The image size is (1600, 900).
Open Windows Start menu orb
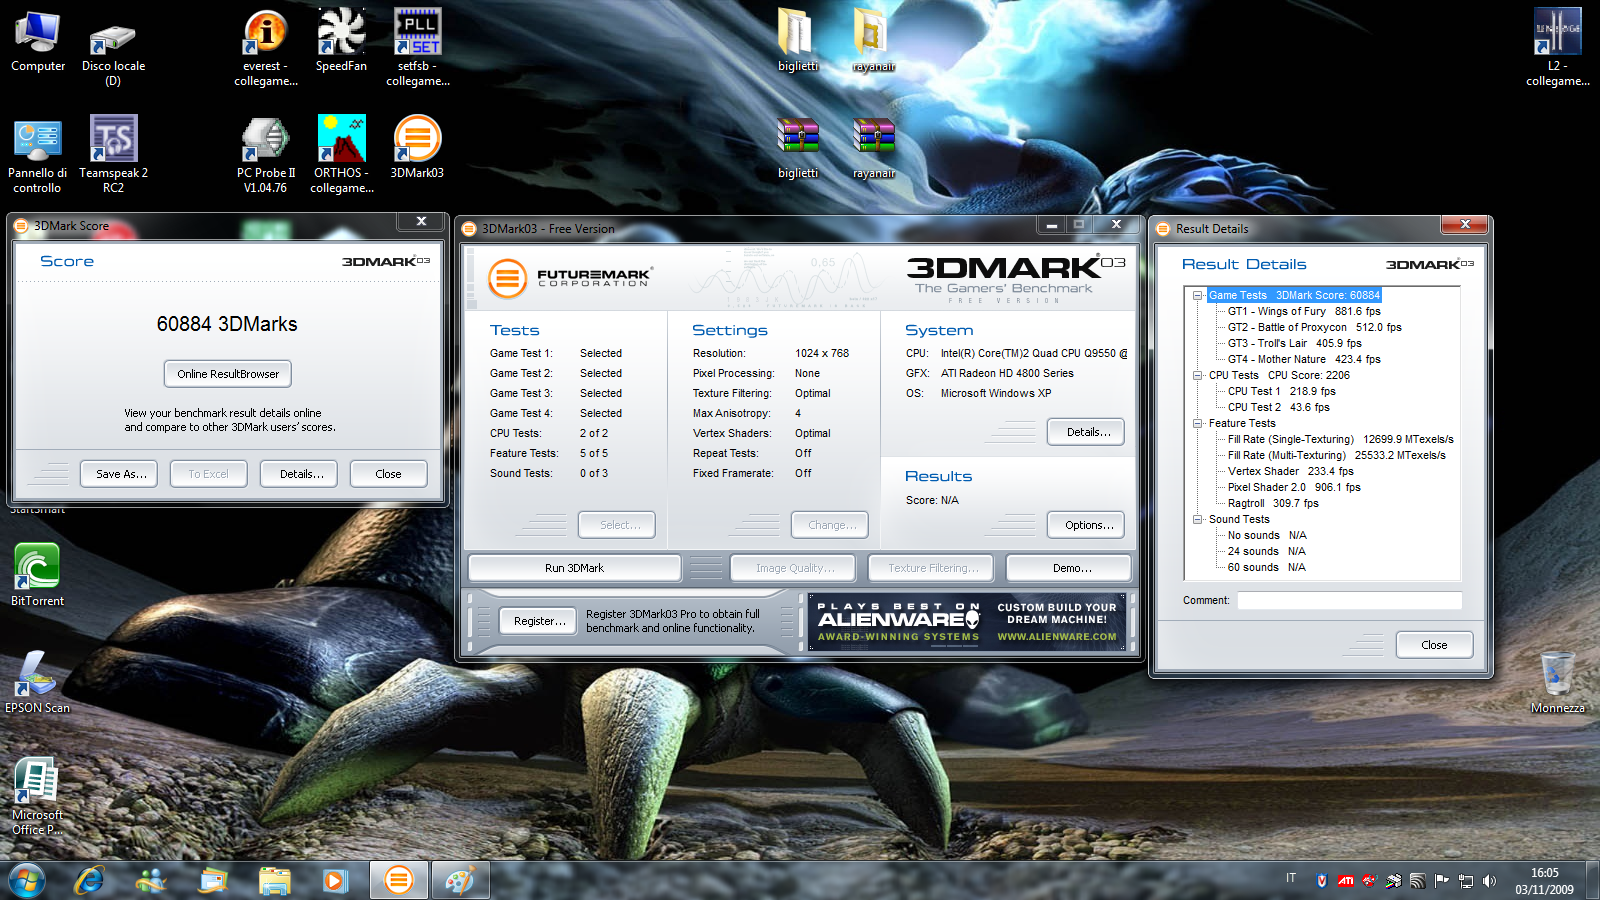click(27, 880)
